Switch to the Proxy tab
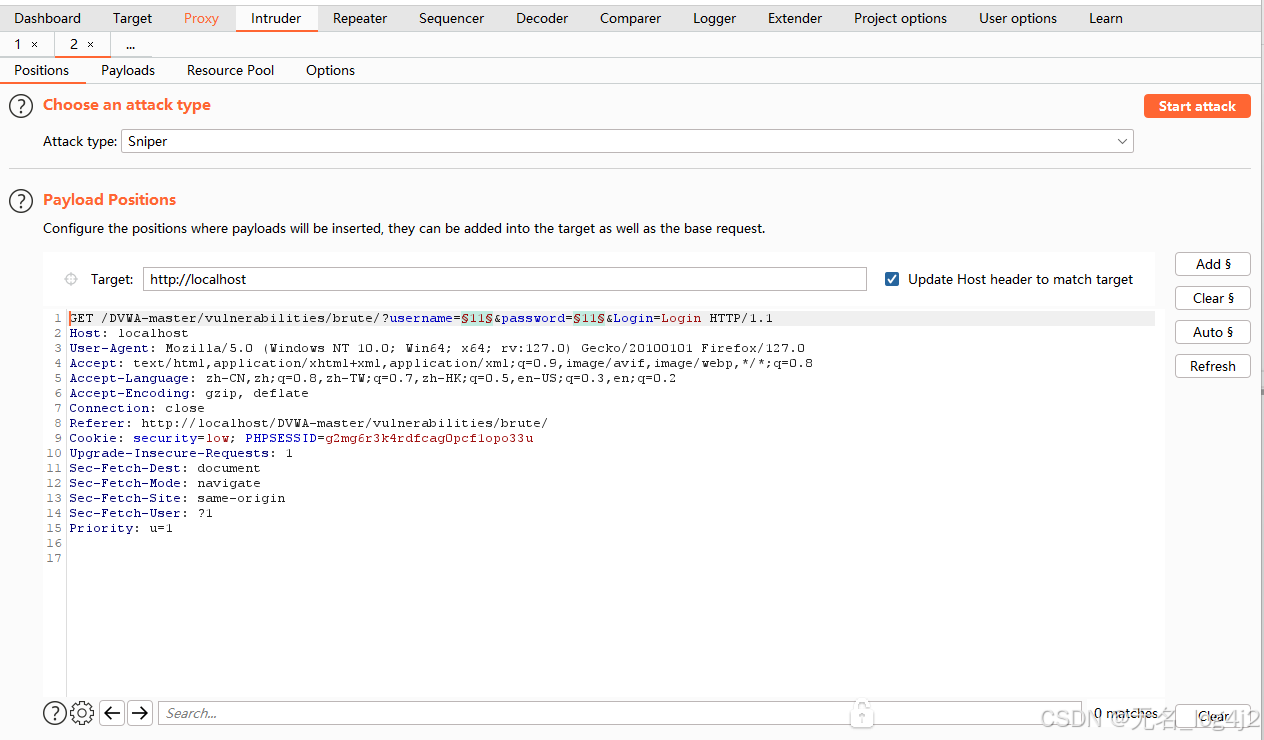Image resolution: width=1264 pixels, height=740 pixels. [201, 18]
